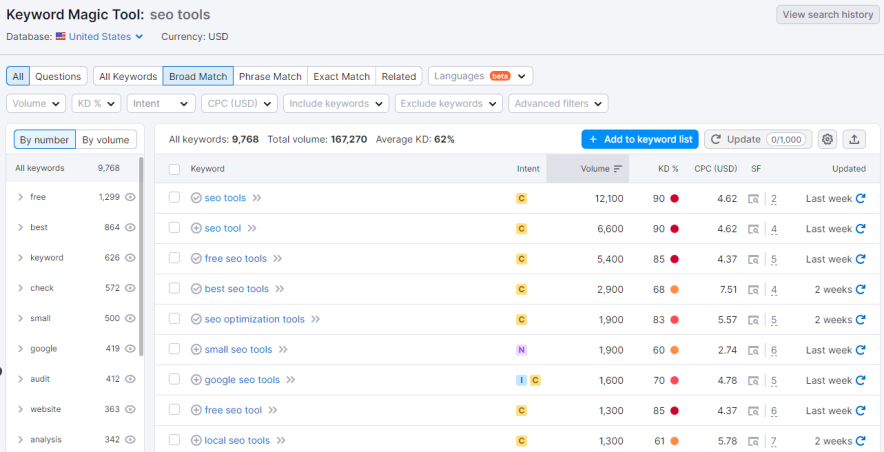Expand the 'keyword' group in sidebar
The image size is (884, 452).
click(x=20, y=258)
